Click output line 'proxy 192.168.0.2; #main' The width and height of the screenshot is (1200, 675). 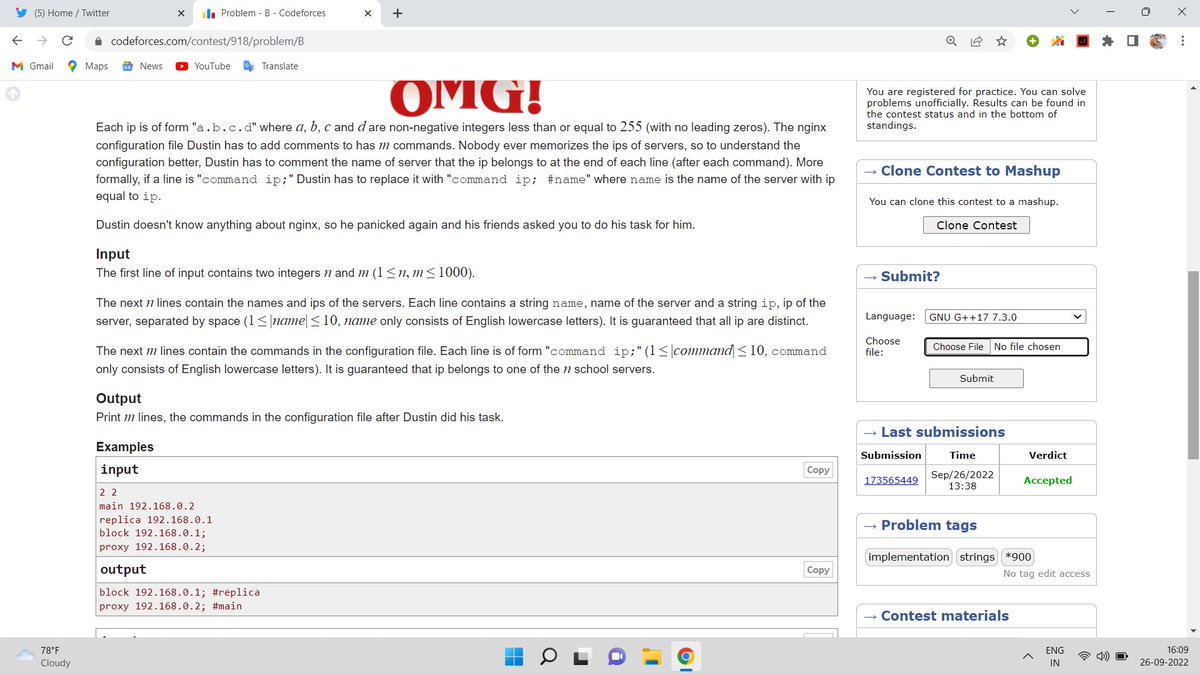[x=170, y=606]
